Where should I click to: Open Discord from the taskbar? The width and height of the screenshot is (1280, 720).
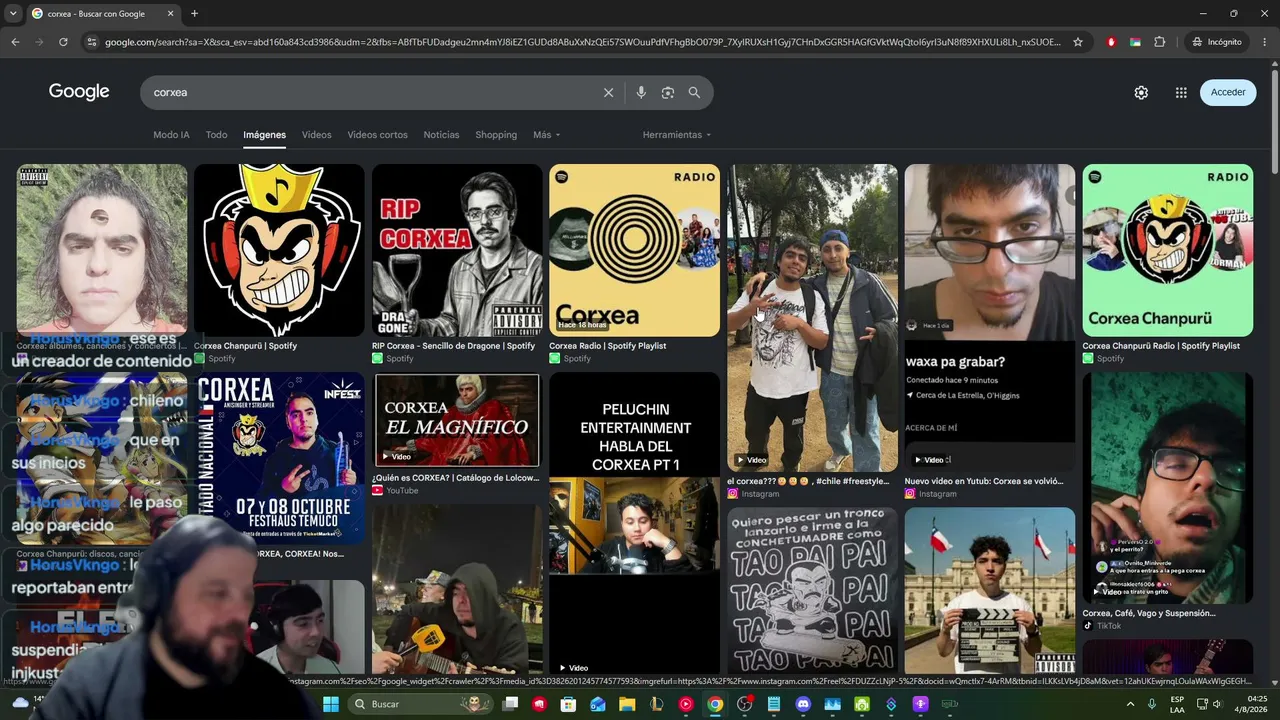(x=803, y=704)
